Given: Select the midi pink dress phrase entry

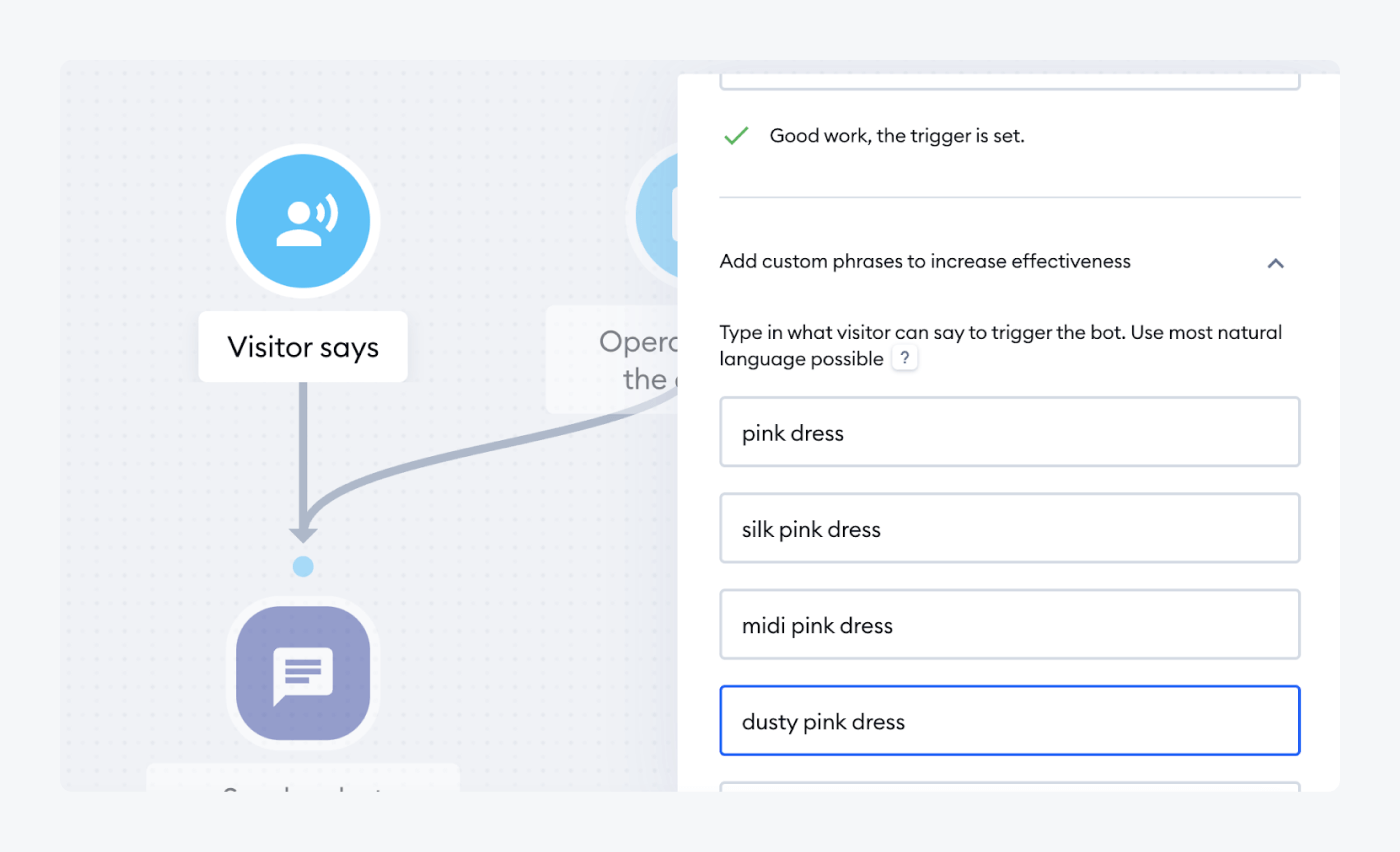Looking at the screenshot, I should 1009,624.
